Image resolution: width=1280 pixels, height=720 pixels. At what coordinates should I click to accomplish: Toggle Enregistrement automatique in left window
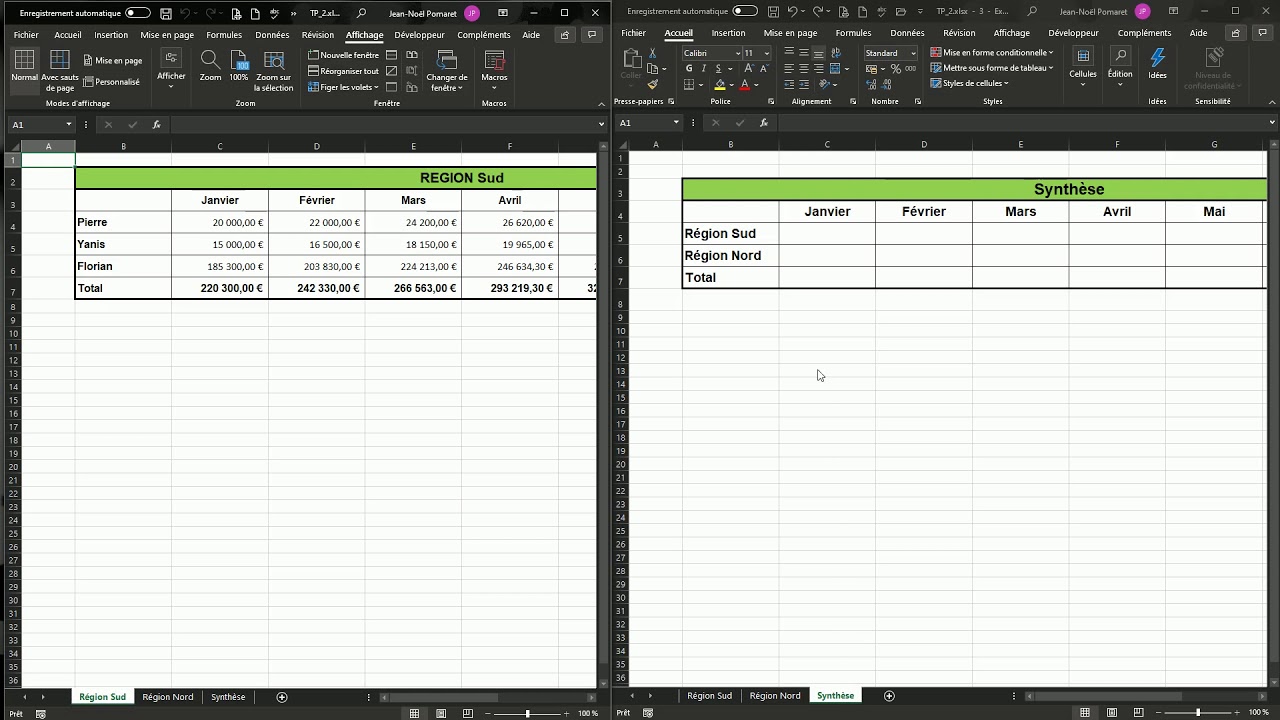pos(138,14)
